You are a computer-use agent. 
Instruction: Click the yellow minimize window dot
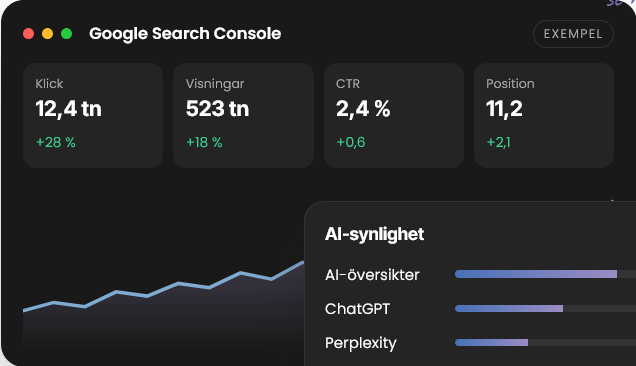pos(47,34)
